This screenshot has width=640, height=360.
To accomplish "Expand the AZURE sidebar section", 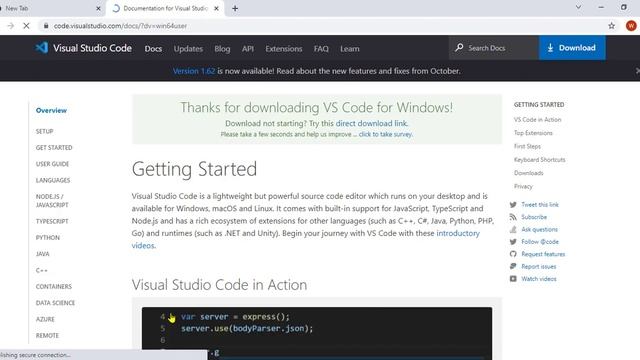I will [x=45, y=319].
